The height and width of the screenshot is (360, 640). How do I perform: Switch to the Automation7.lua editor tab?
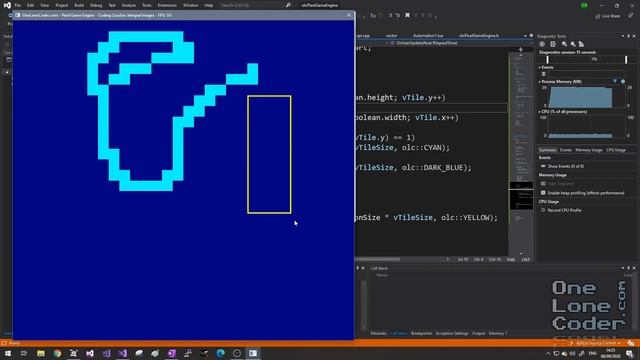coord(428,36)
